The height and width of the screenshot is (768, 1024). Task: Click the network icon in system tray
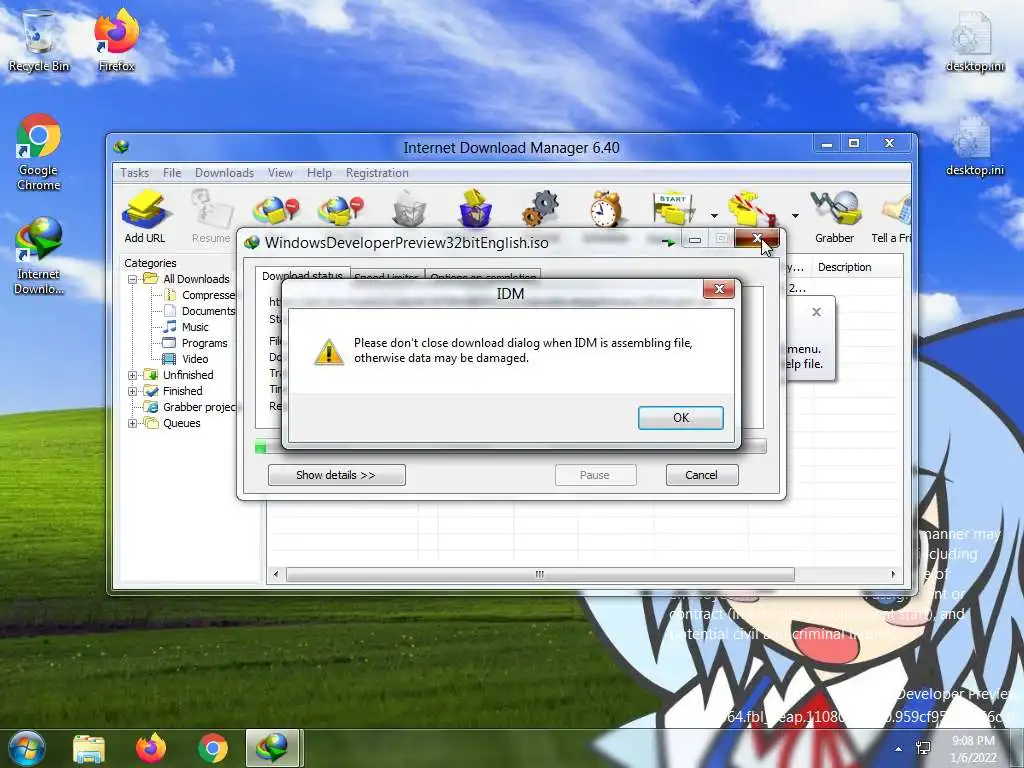(x=924, y=749)
